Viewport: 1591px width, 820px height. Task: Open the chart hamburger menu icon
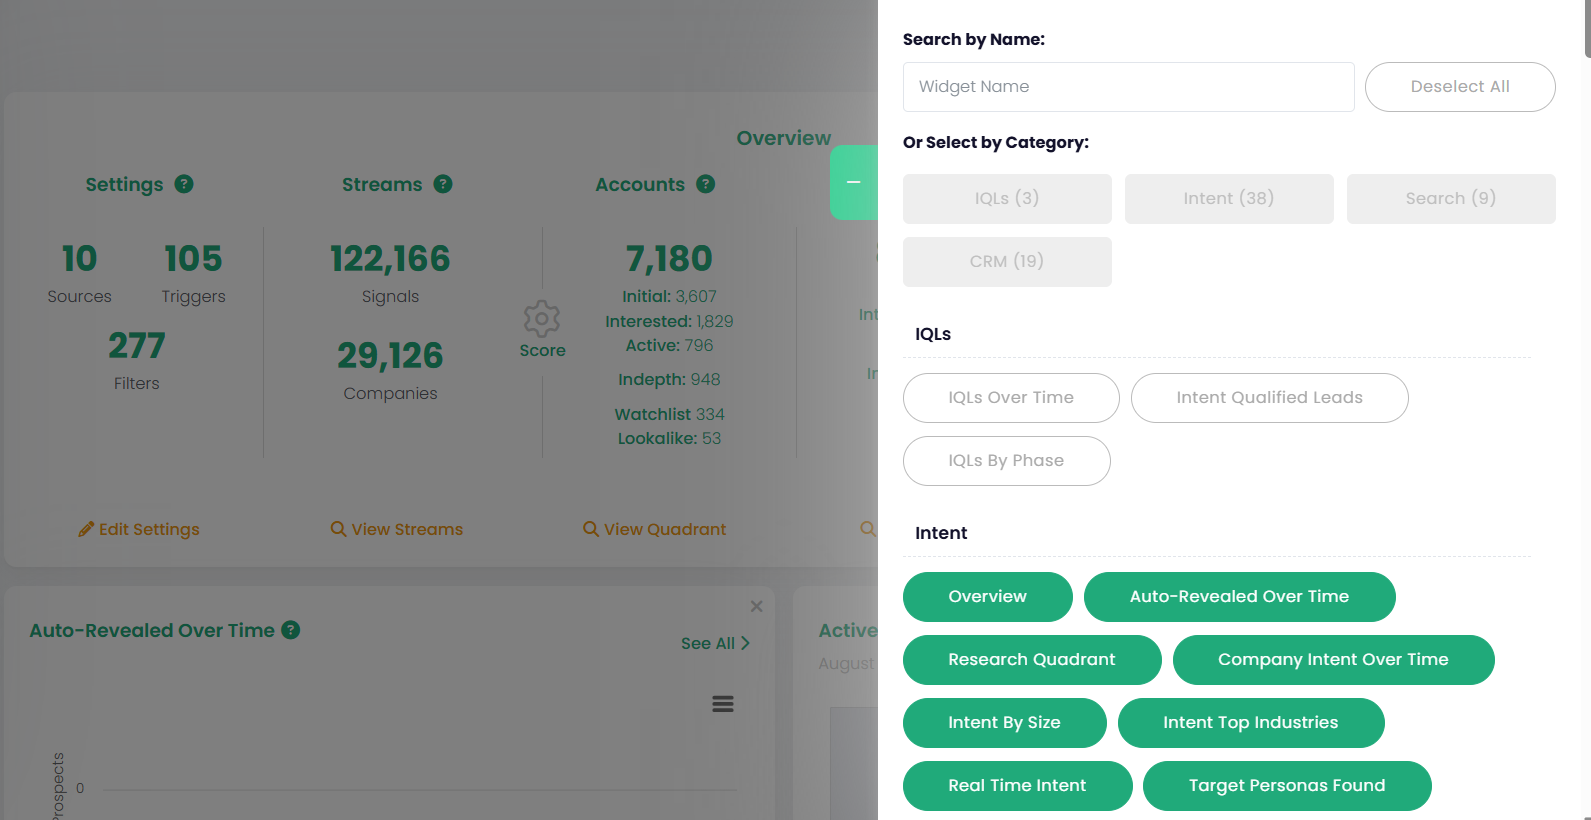click(x=723, y=704)
